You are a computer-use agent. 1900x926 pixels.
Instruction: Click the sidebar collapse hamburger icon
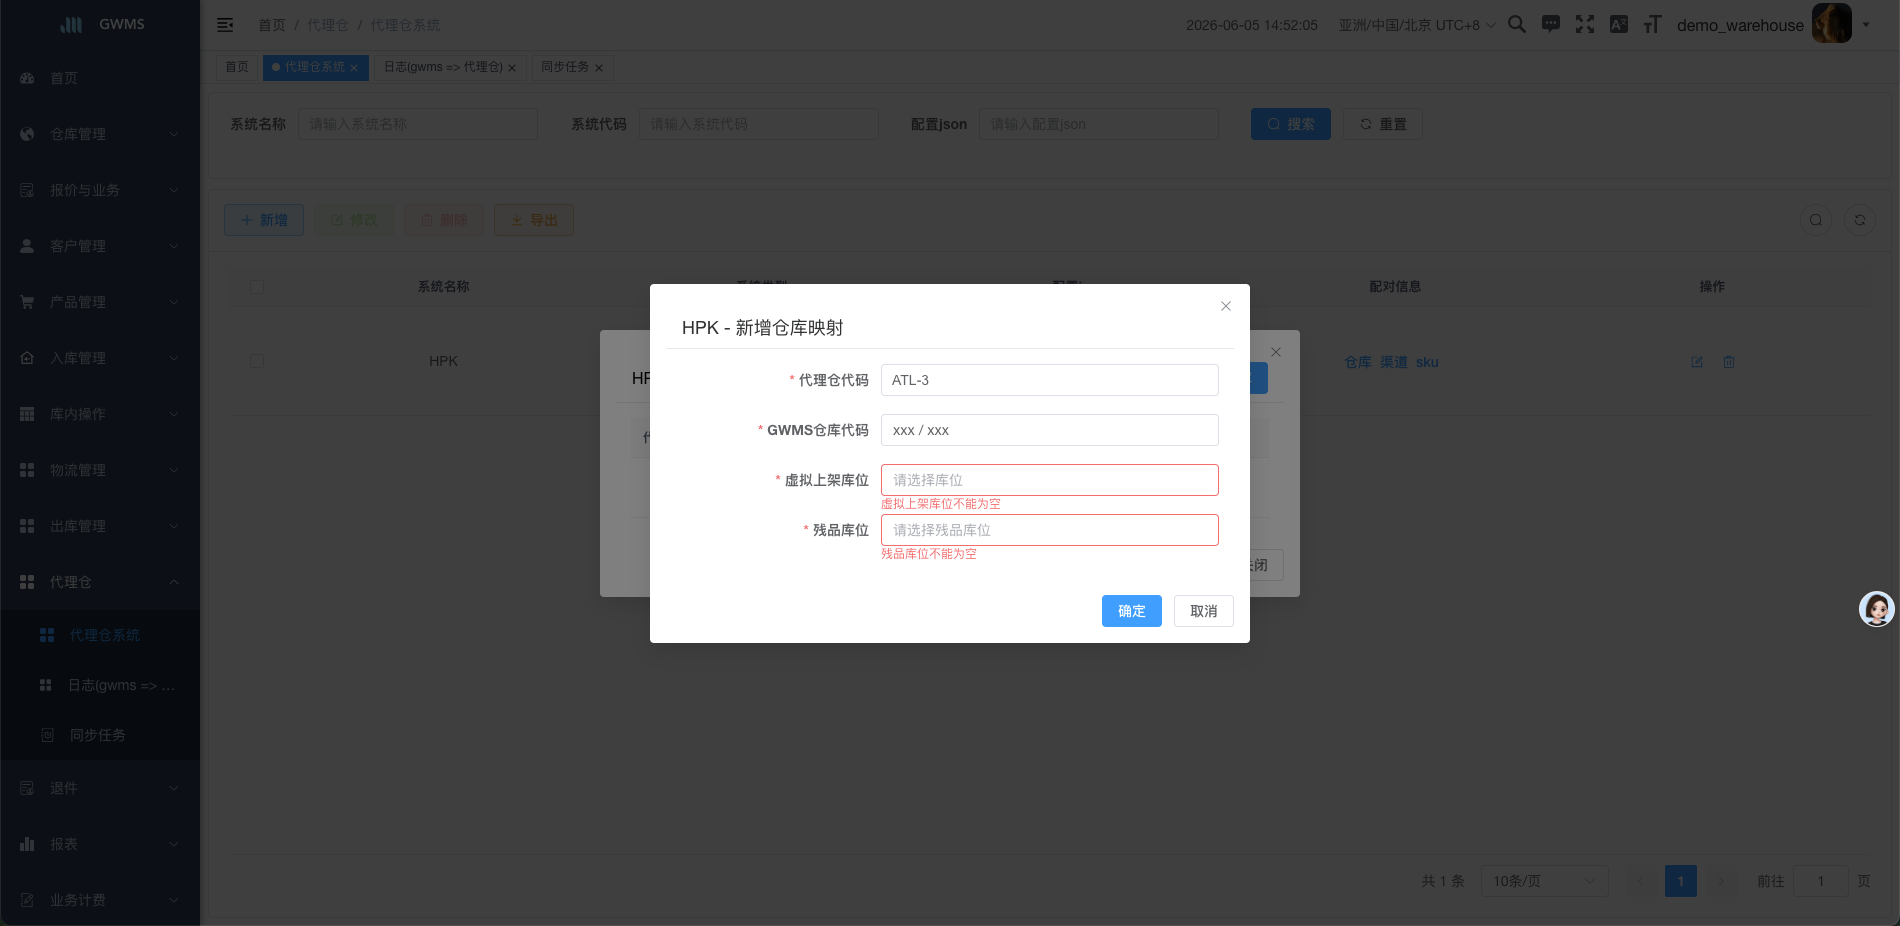tap(225, 25)
